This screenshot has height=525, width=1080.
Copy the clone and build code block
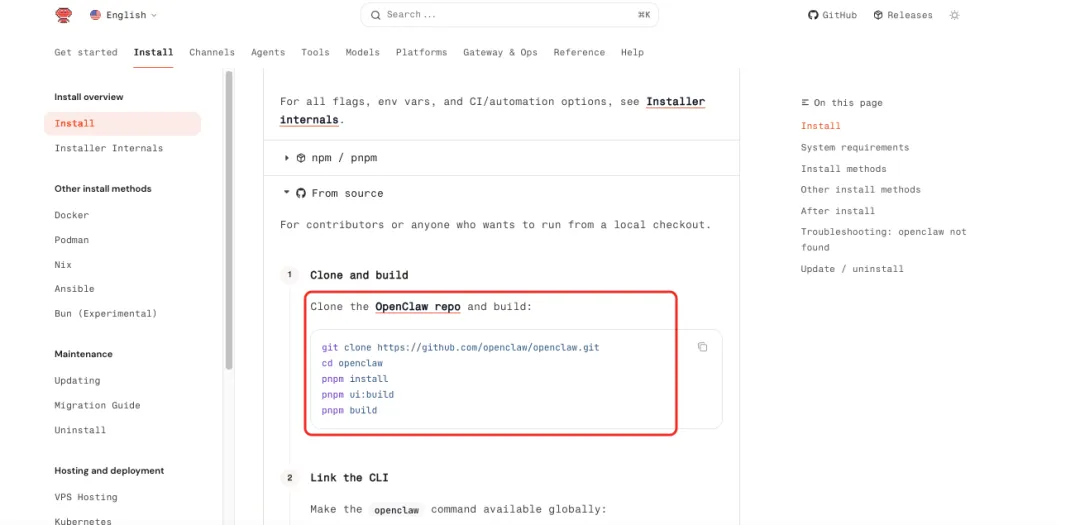pos(702,347)
